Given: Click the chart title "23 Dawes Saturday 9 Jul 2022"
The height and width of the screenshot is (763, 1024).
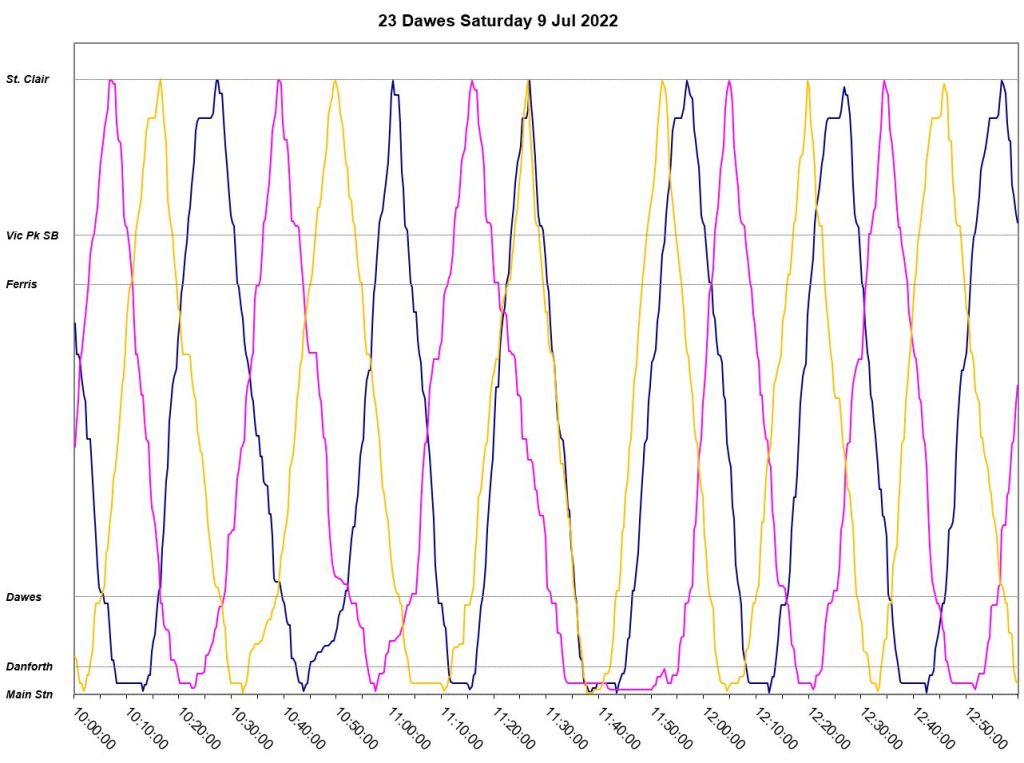Looking at the screenshot, I should pyautogui.click(x=497, y=20).
